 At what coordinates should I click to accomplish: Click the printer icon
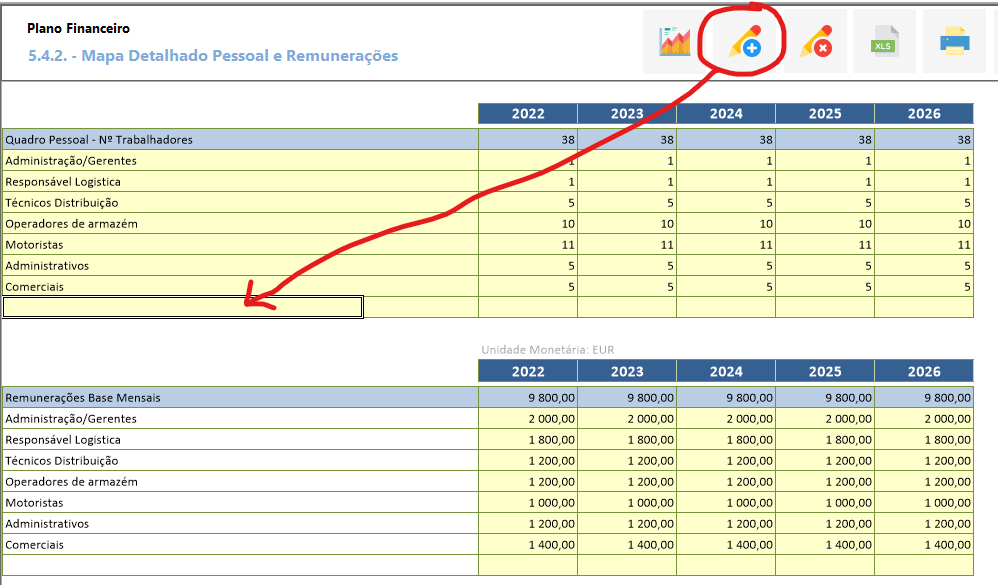pos(954,42)
